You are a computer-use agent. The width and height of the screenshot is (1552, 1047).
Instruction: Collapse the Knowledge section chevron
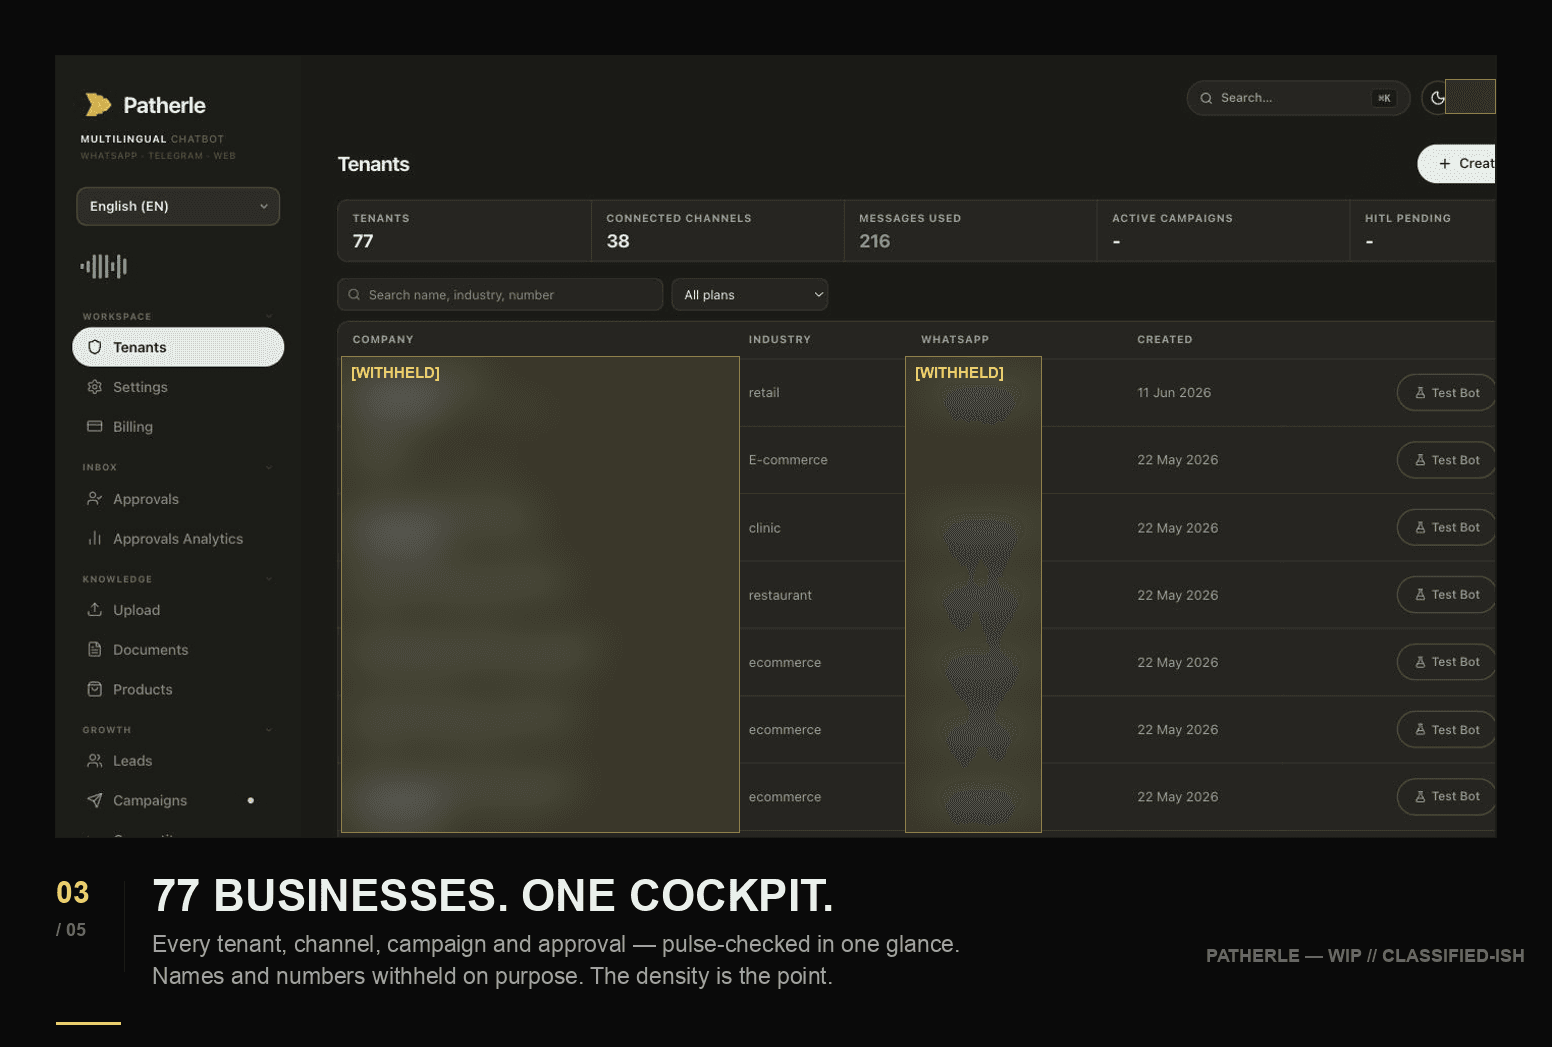point(268,579)
